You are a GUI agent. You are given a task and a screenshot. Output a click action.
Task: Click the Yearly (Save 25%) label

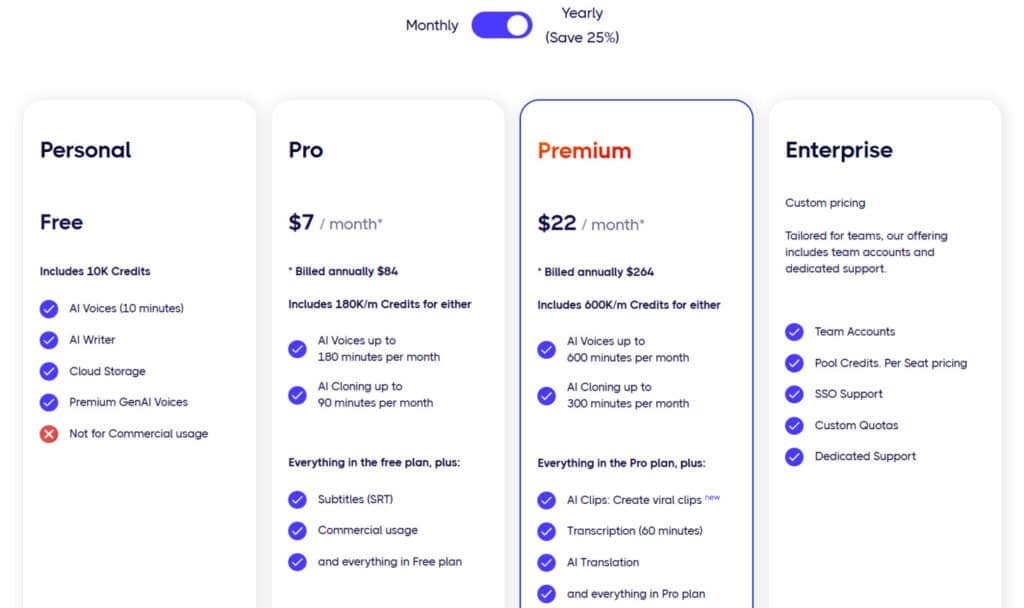[x=581, y=25]
